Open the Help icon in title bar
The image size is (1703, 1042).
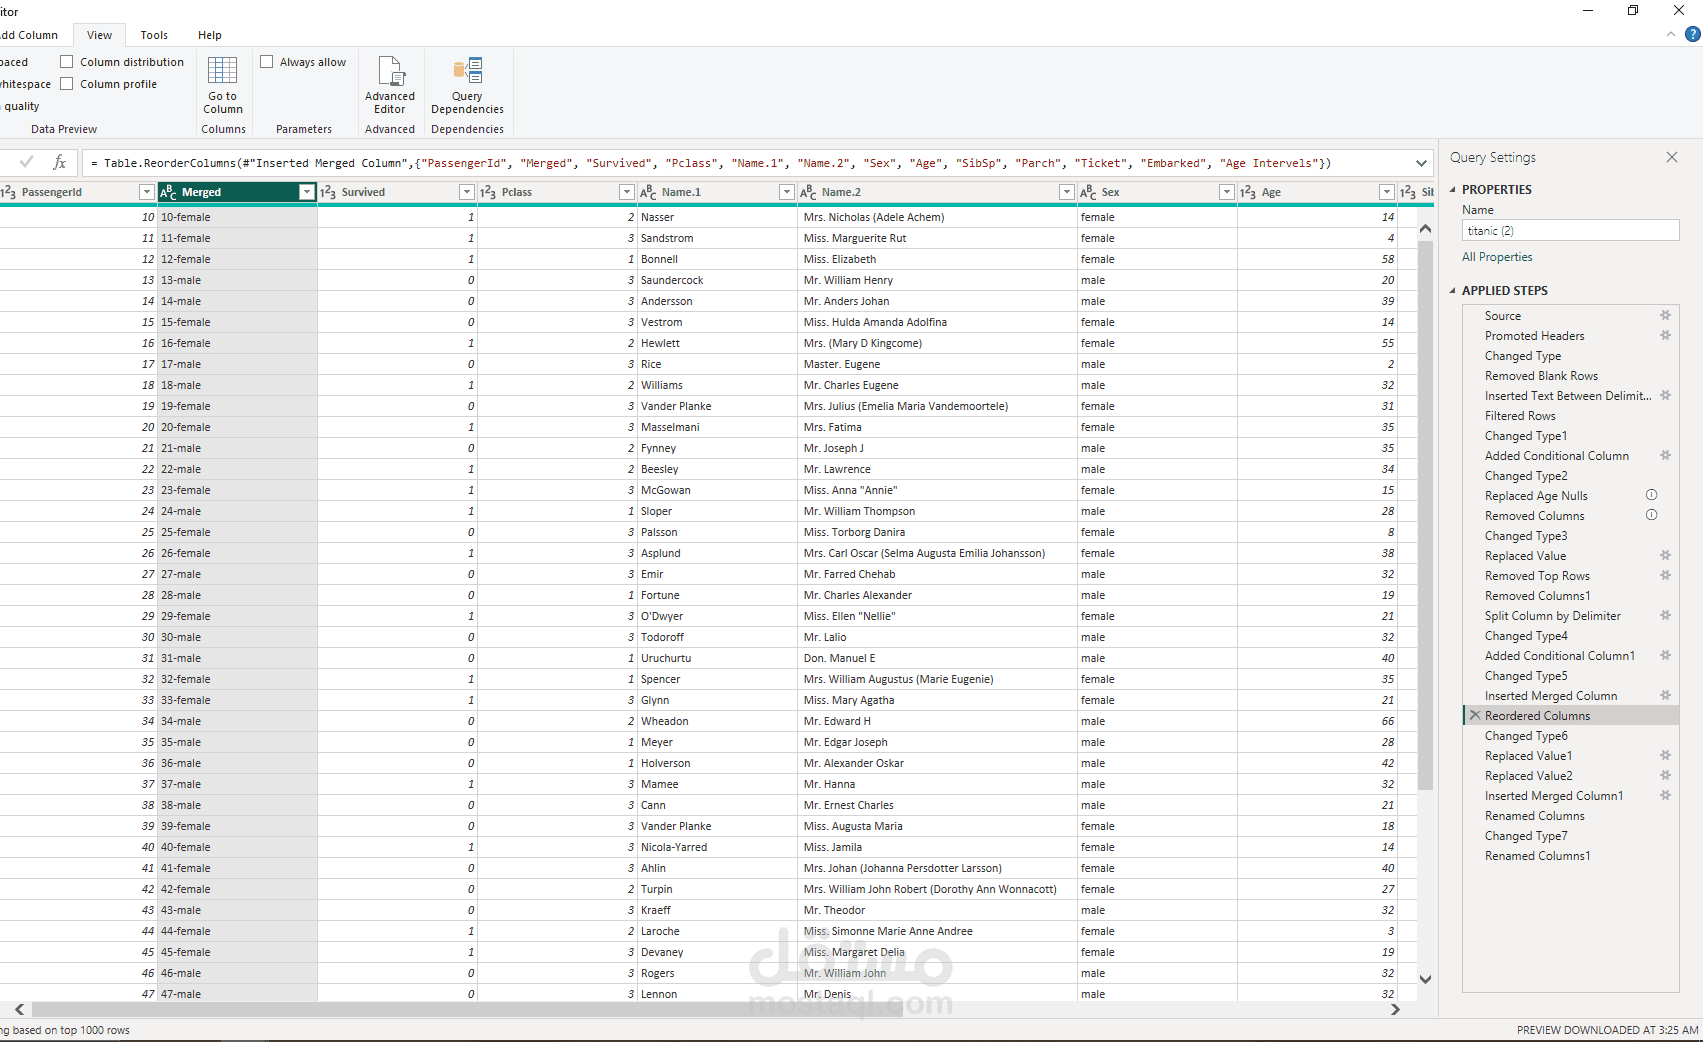click(1692, 34)
